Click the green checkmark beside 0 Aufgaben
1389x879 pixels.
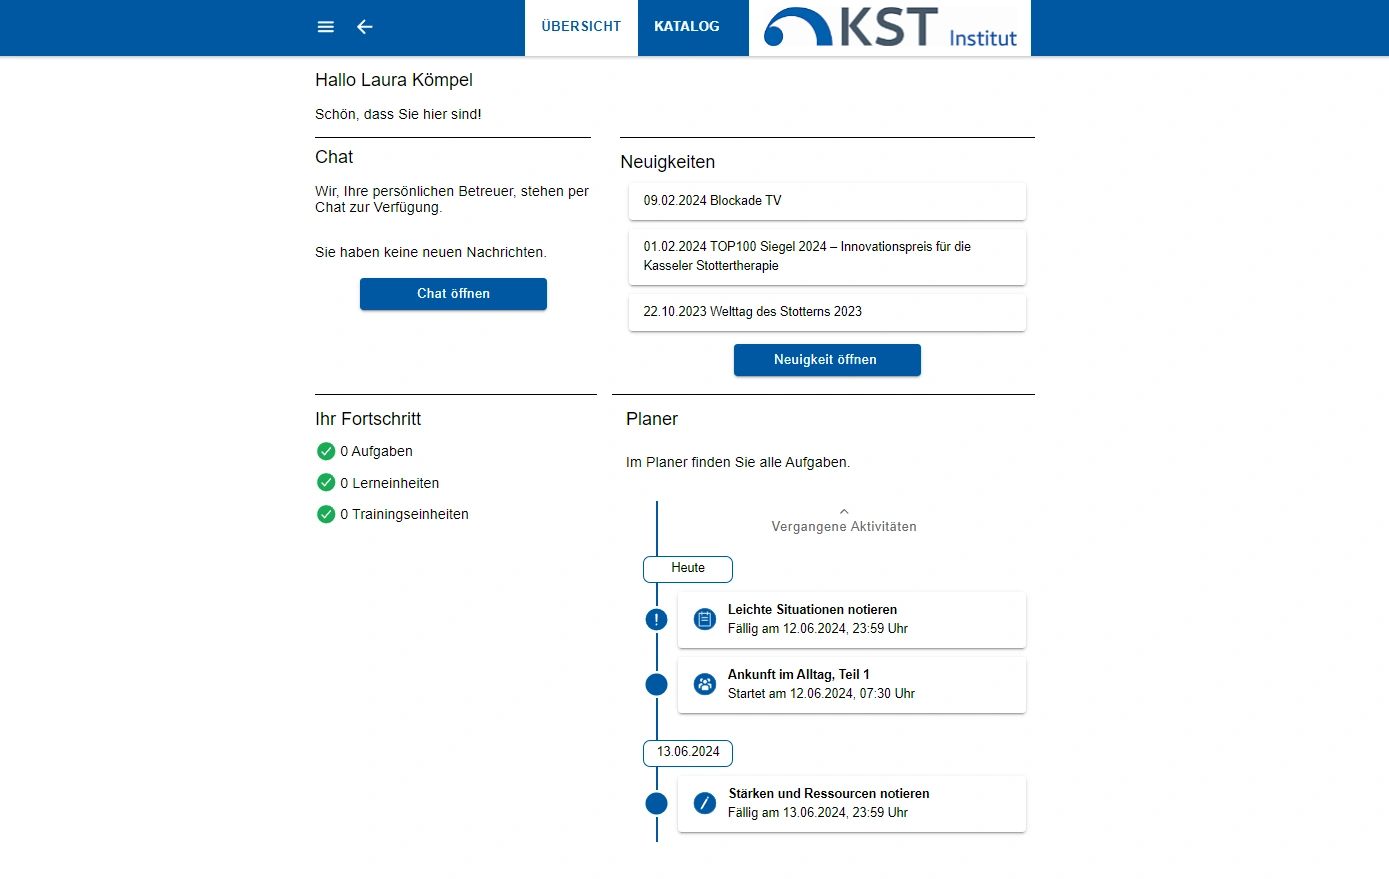(326, 451)
